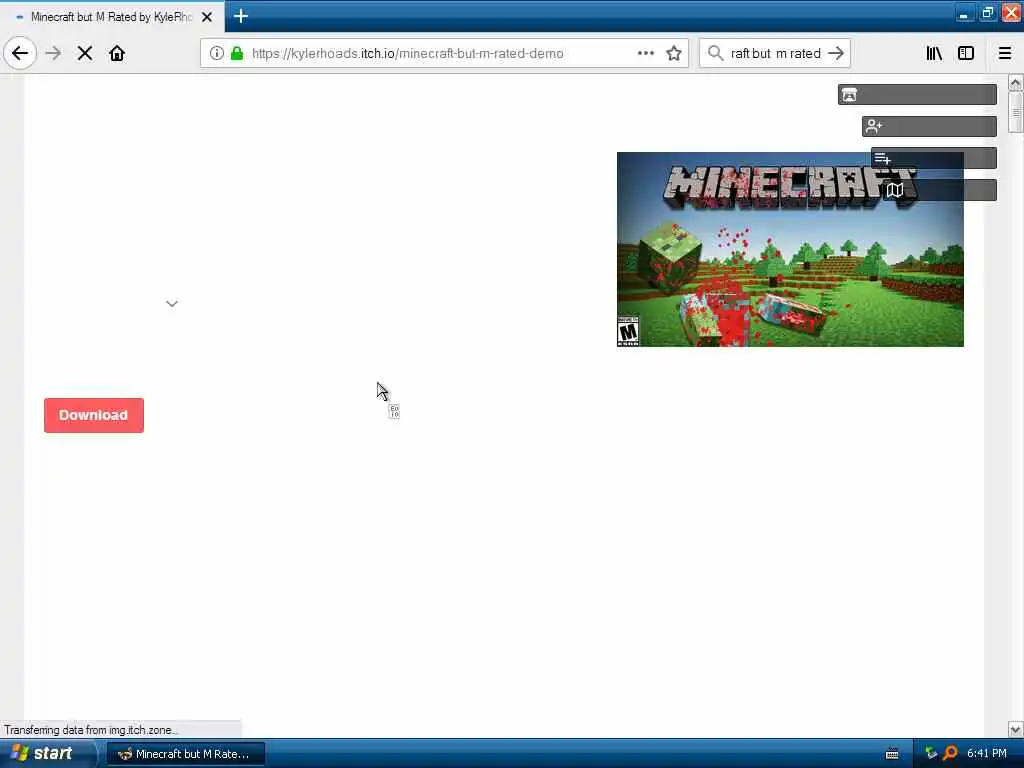The image size is (1024, 768).
Task: Click the scrollbar down arrow
Action: coord(1015,729)
